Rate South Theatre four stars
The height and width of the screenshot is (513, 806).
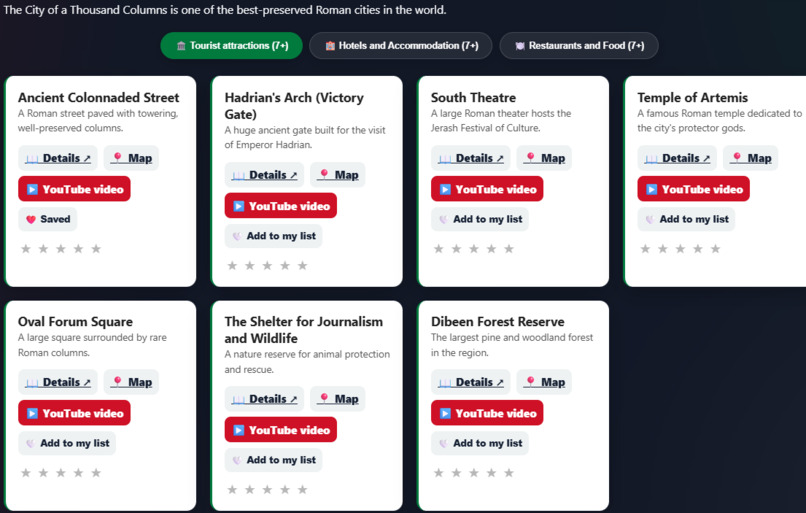point(491,249)
